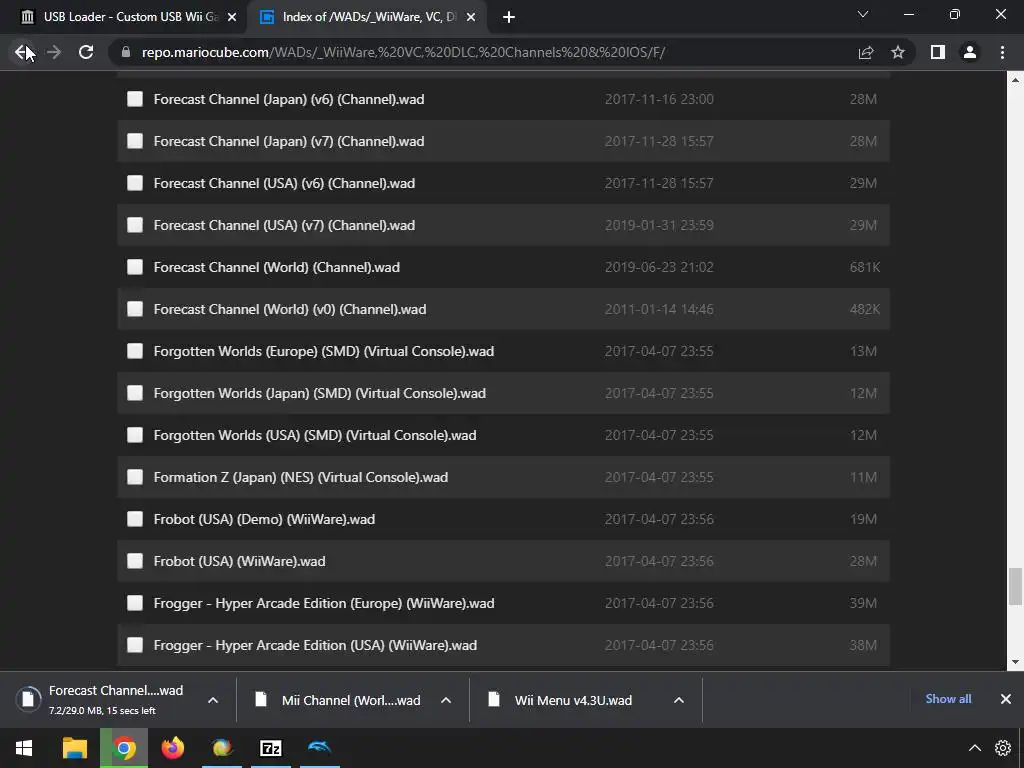Viewport: 1024px width, 768px height.
Task: Click the address bar URL
Action: pyautogui.click(x=404, y=52)
